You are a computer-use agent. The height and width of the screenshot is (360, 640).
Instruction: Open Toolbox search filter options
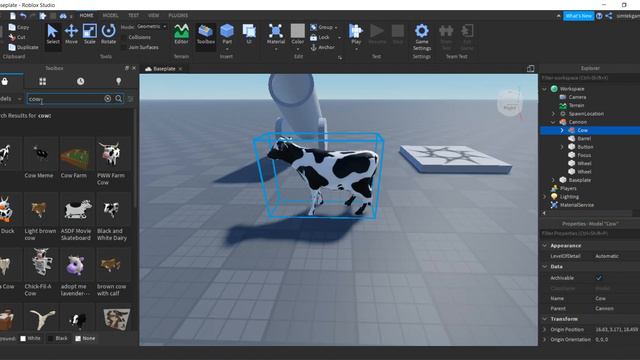(x=131, y=99)
